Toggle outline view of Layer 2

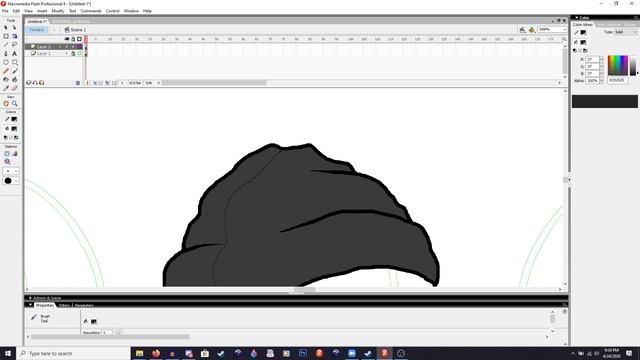[x=80, y=47]
